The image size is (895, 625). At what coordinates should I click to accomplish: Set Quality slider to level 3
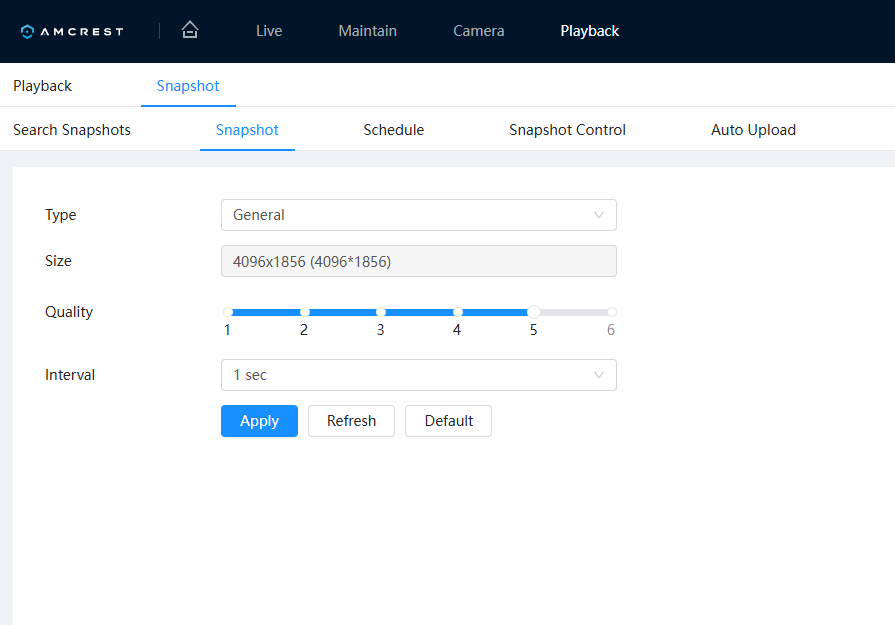(x=381, y=312)
